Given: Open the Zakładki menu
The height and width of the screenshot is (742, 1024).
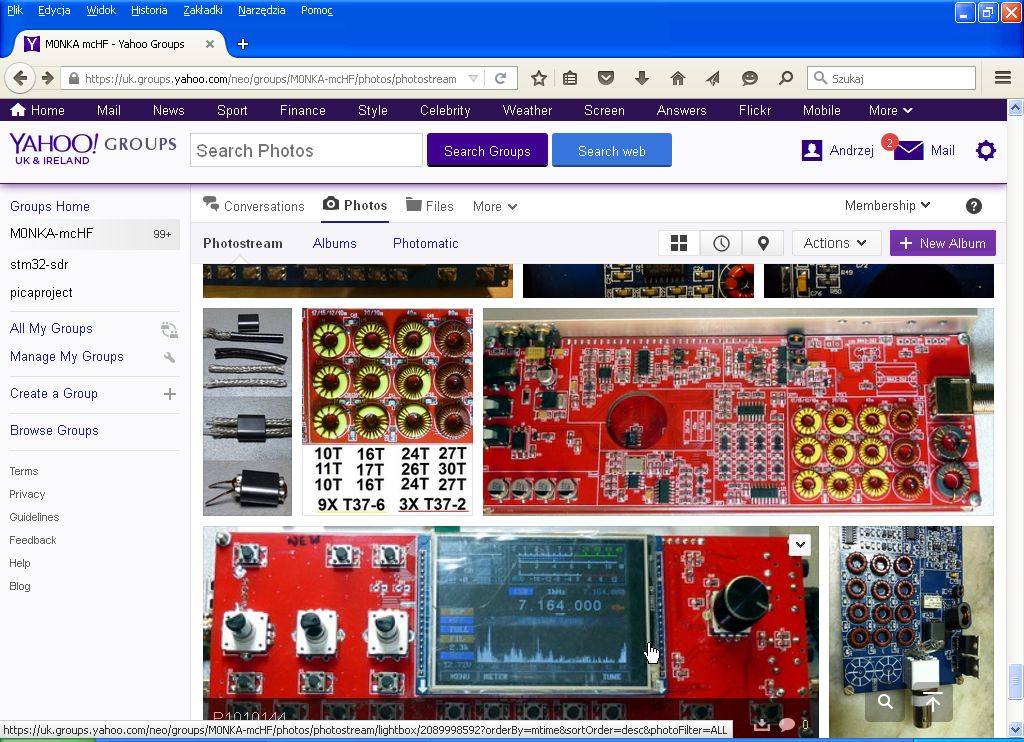Looking at the screenshot, I should click(x=203, y=10).
